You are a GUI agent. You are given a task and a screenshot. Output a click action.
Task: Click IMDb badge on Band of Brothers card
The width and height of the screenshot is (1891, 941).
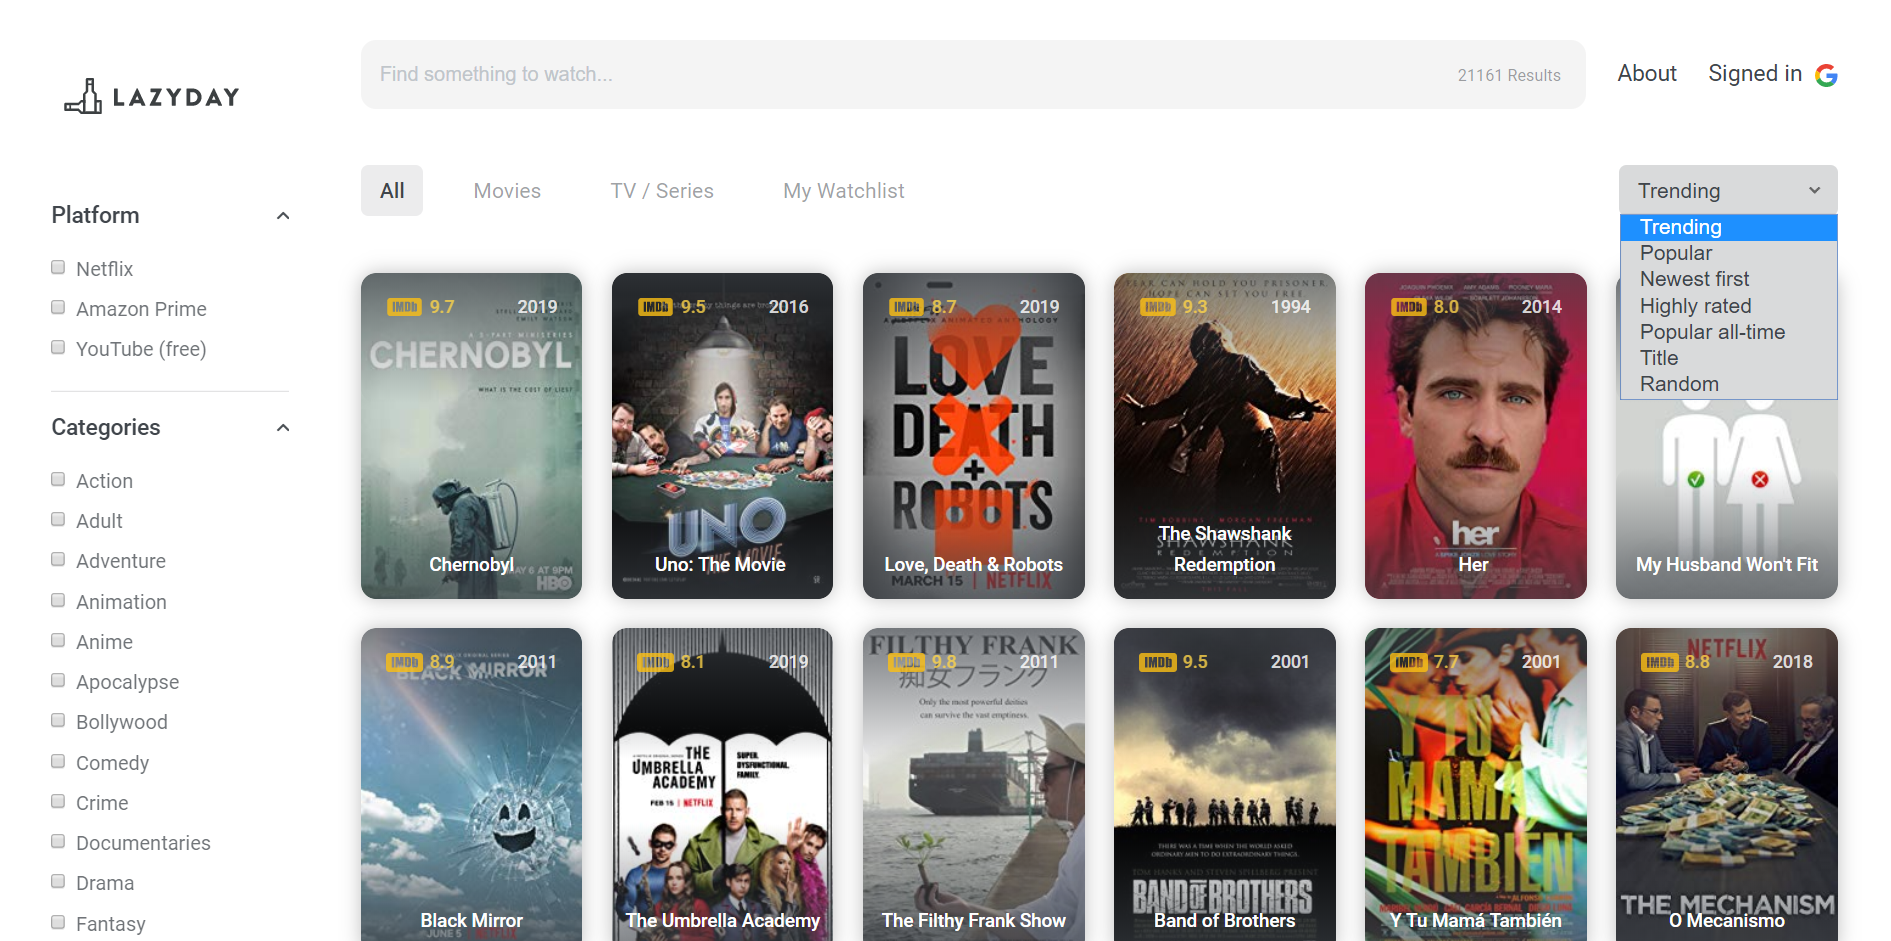click(x=1158, y=662)
